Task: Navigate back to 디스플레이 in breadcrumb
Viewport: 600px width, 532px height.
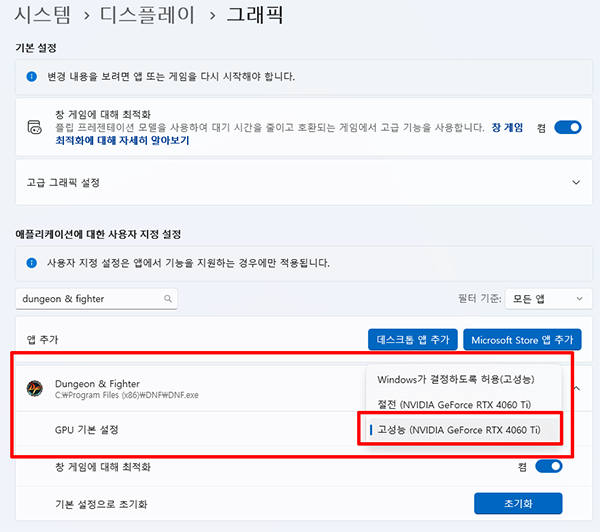Action: click(152, 16)
